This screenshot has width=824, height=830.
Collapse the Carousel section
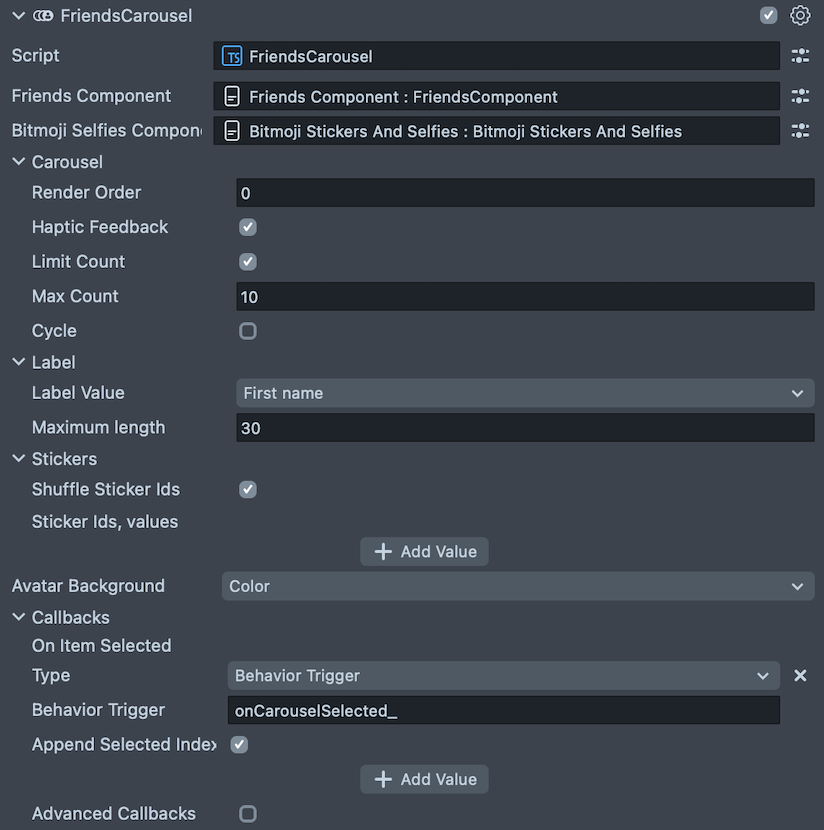19,162
